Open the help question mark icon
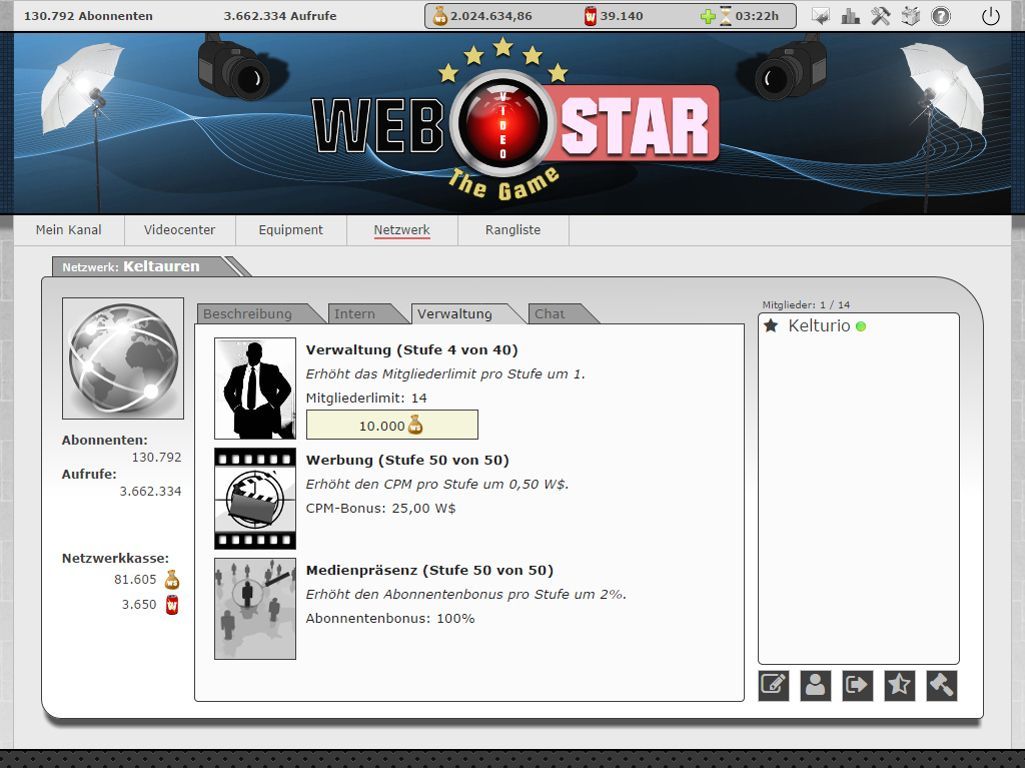The image size is (1025, 768). point(940,16)
